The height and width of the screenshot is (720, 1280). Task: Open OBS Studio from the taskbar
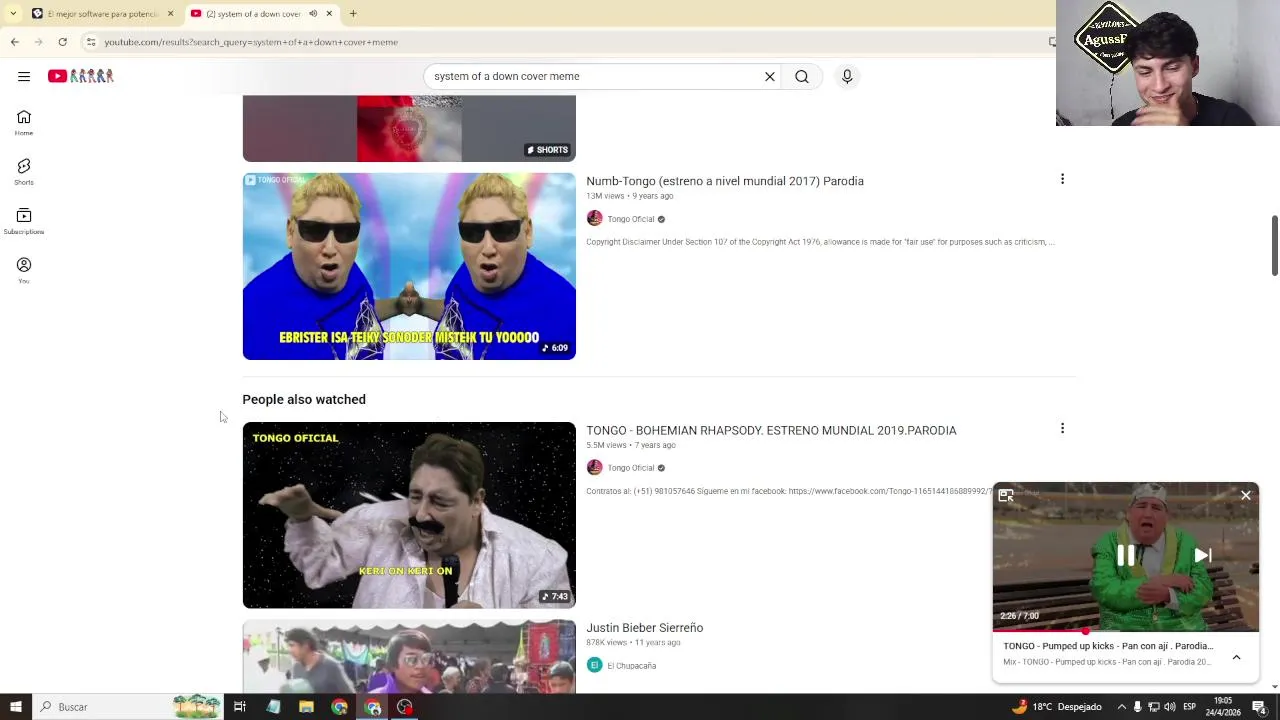coord(405,707)
